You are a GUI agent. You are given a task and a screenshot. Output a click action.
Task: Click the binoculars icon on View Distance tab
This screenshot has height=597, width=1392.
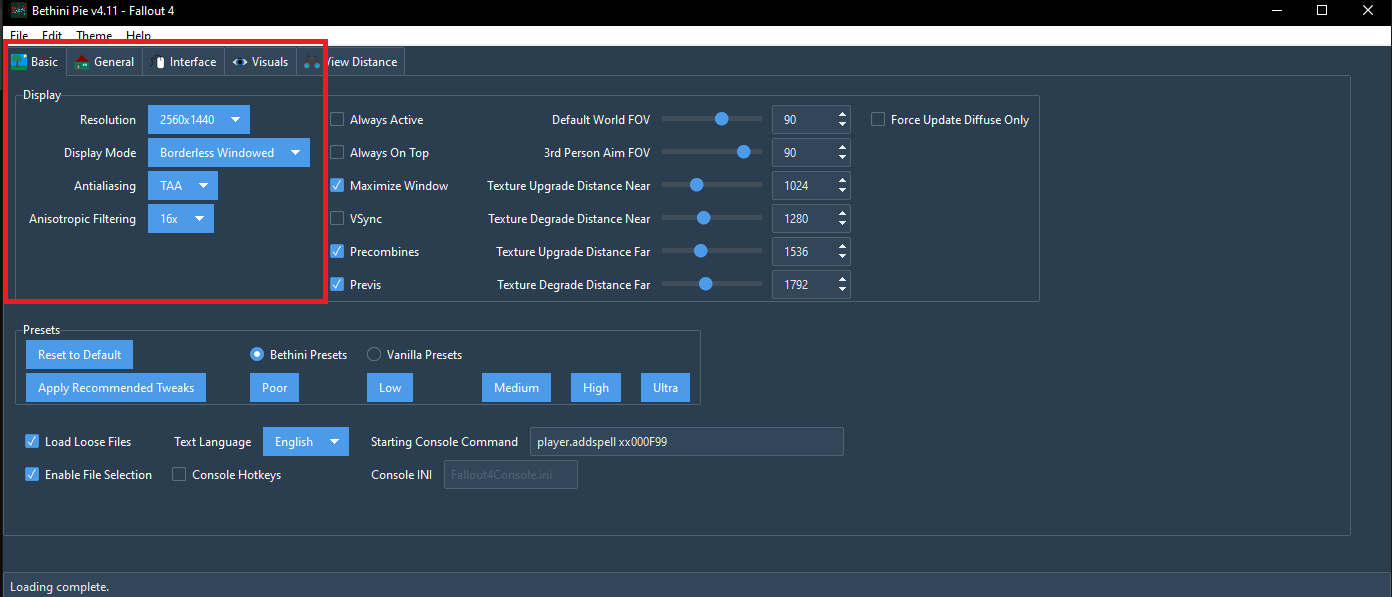pos(311,61)
